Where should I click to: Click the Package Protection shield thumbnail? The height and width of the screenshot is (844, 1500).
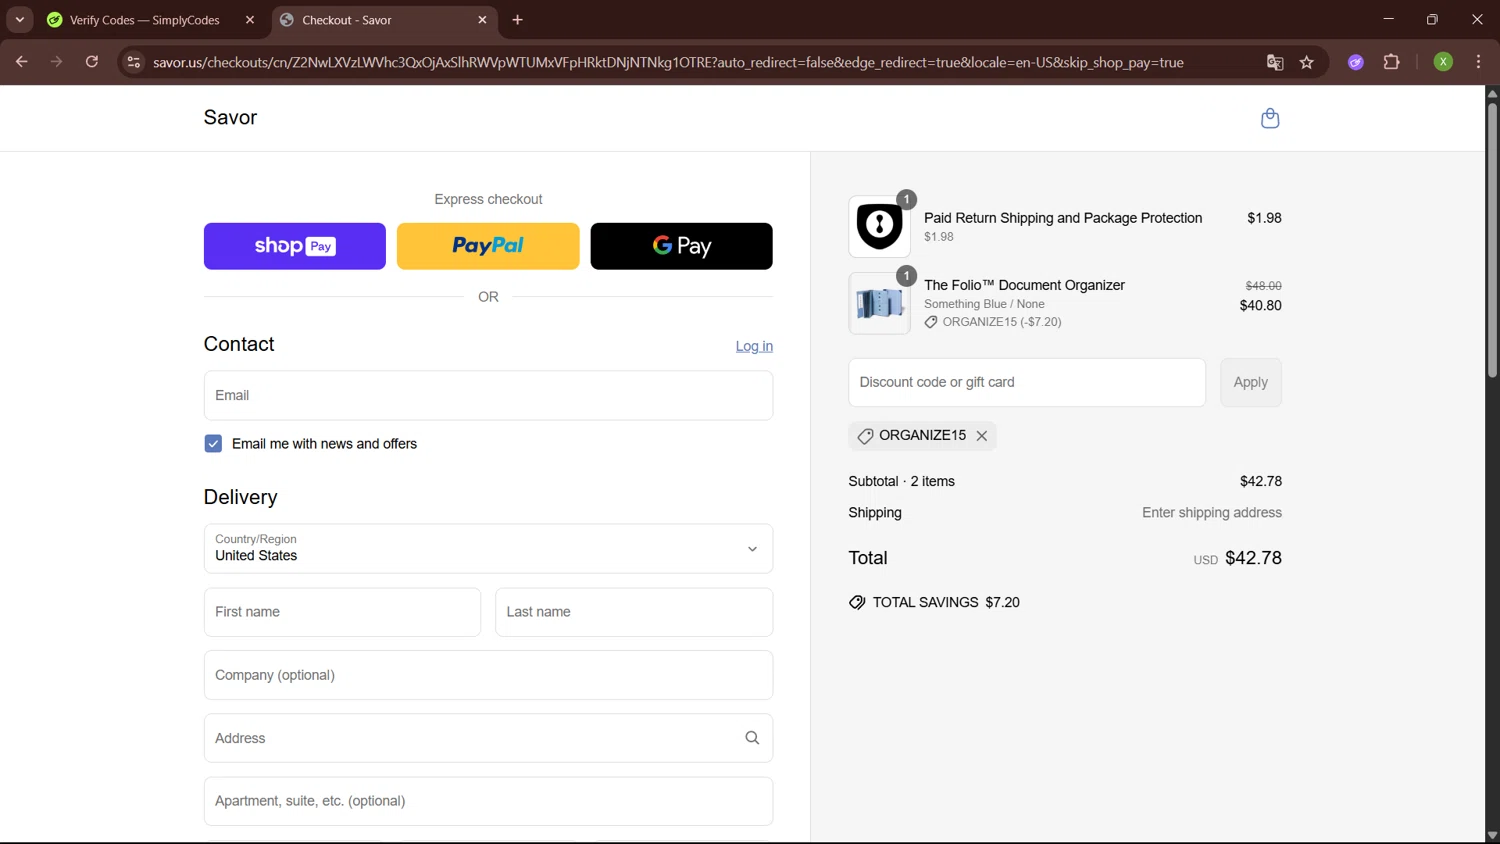(x=880, y=227)
